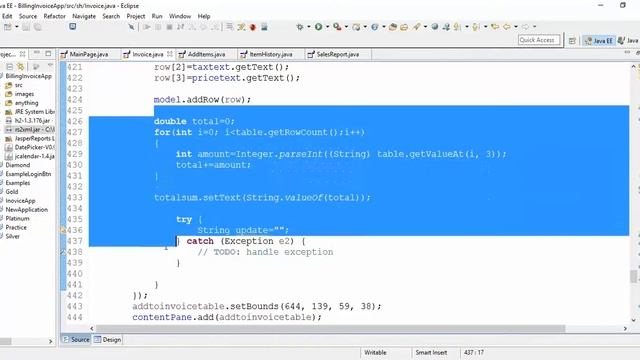Close the Invoice.java editor tab
Image resolution: width=640 pixels, height=360 pixels.
click(x=169, y=54)
